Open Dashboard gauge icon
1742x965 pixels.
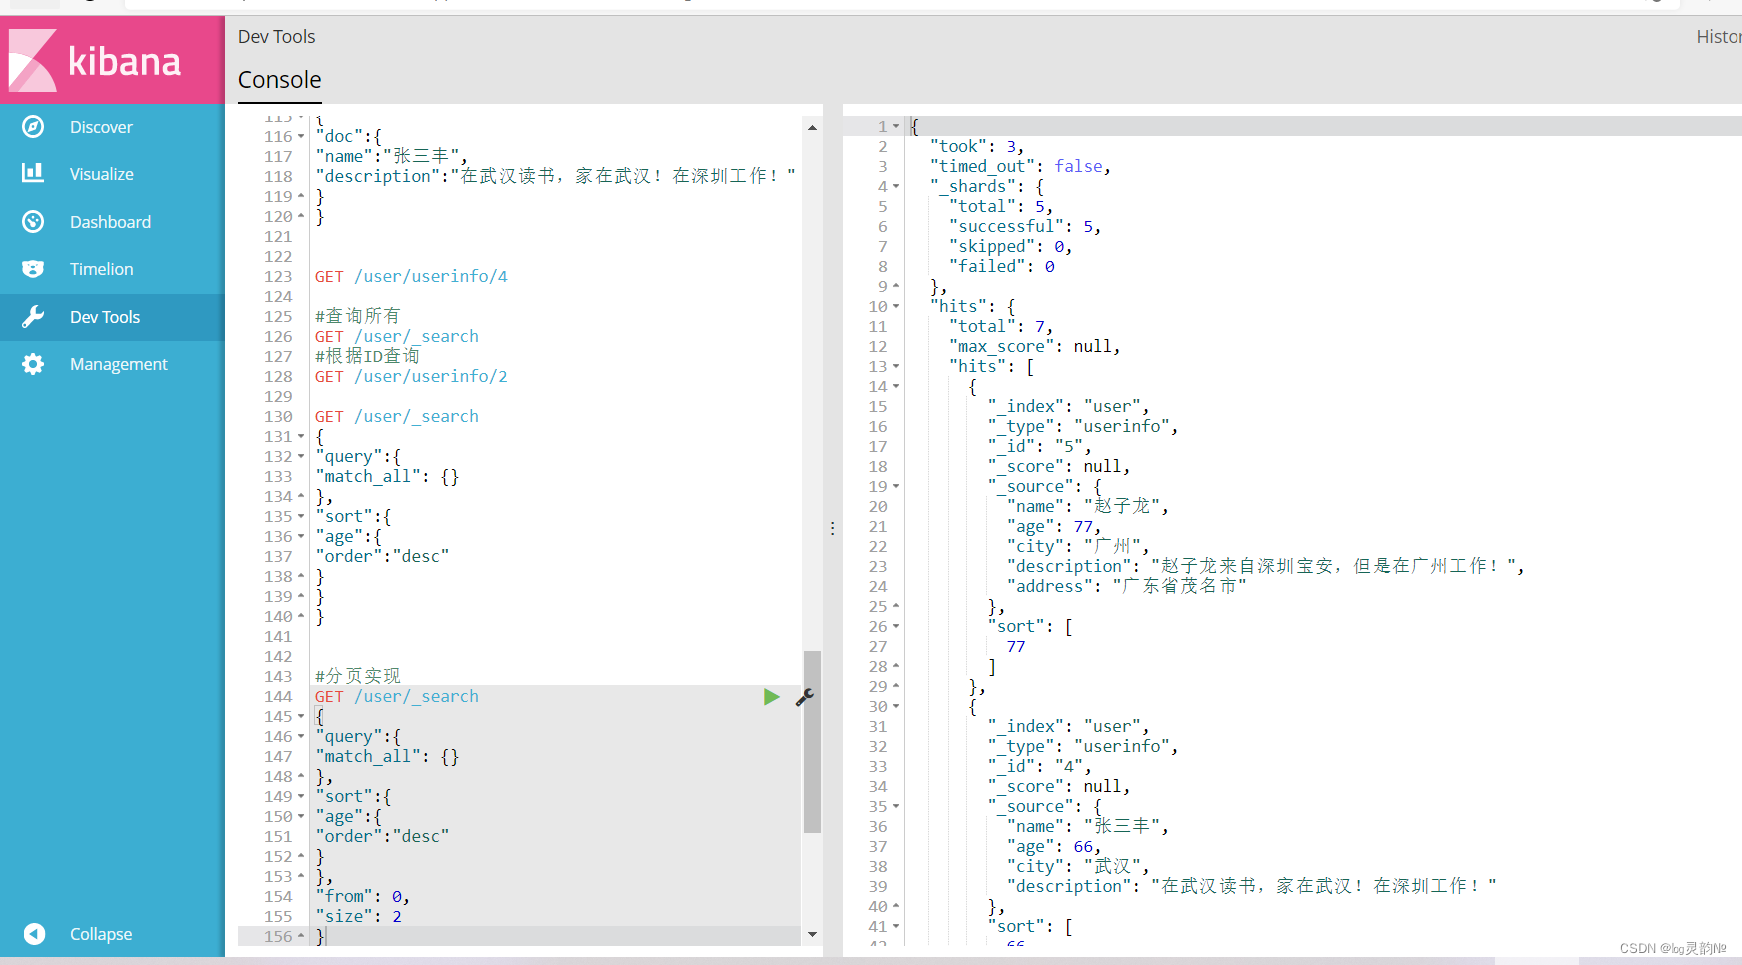click(x=33, y=222)
